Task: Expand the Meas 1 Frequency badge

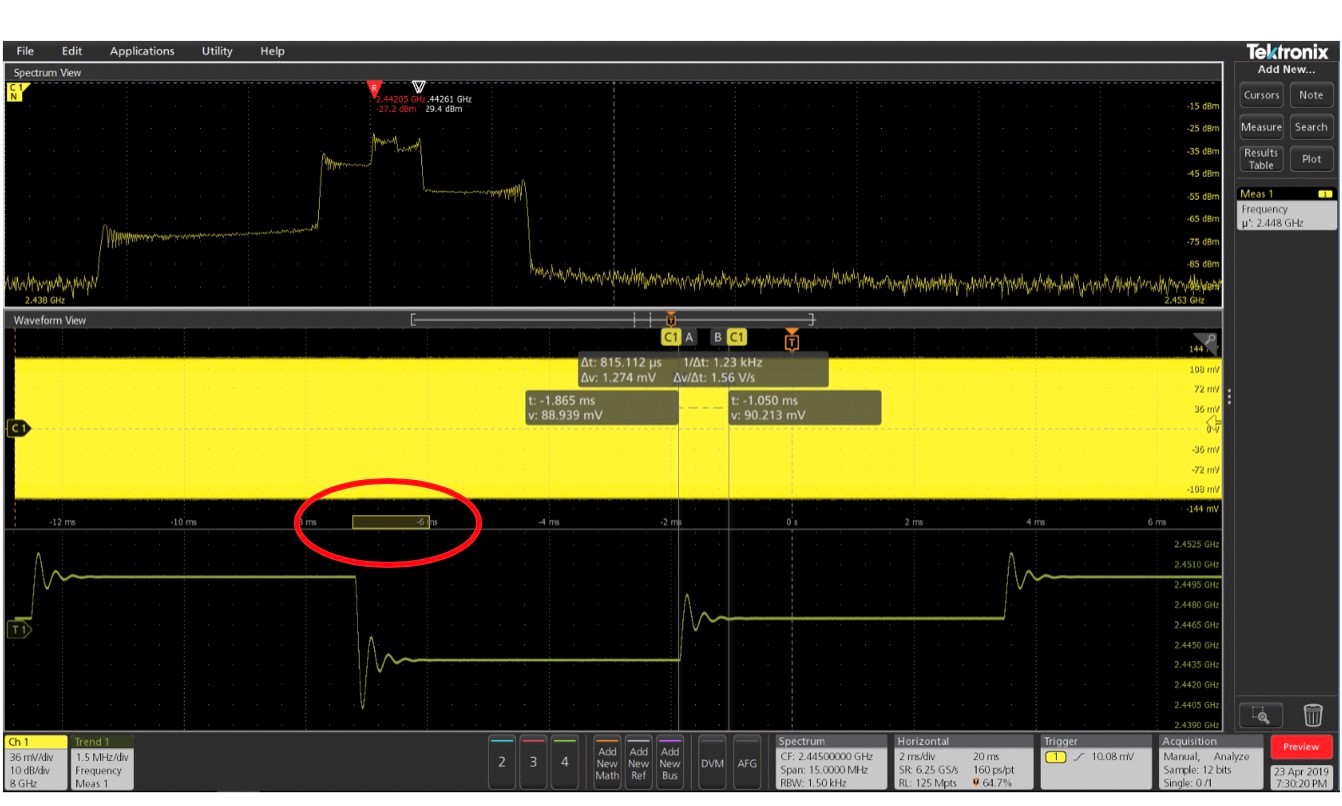Action: click(x=1286, y=209)
